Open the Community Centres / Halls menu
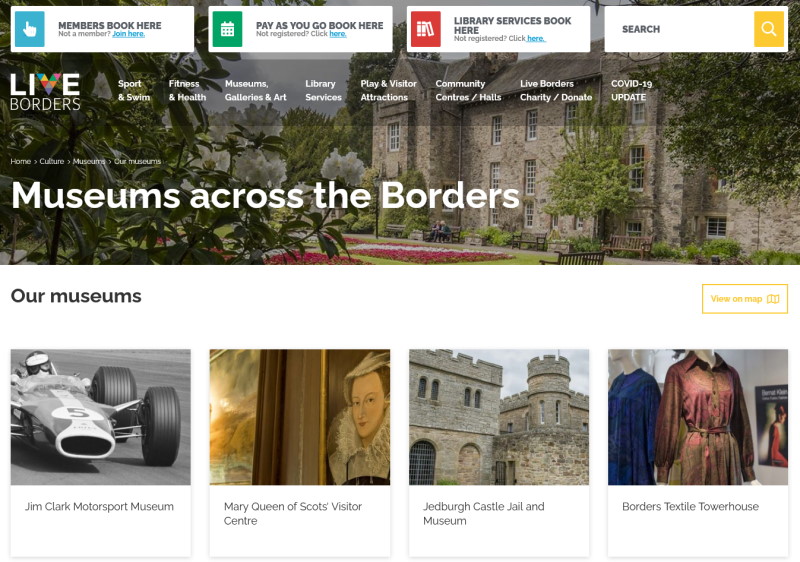Viewport: 800px width, 562px height. tap(468, 90)
